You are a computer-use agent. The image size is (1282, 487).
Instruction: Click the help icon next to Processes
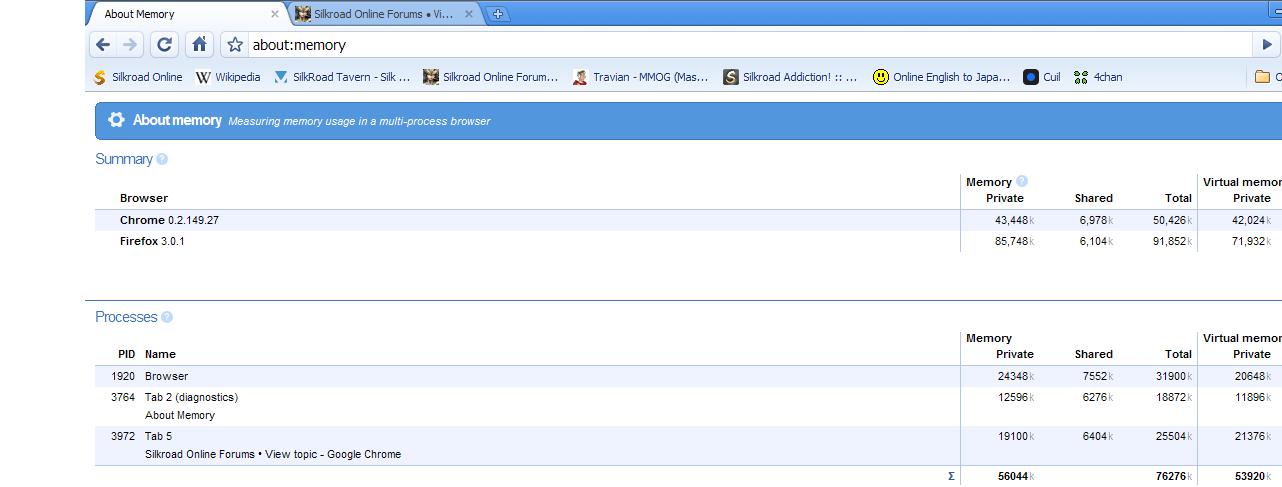point(167,317)
